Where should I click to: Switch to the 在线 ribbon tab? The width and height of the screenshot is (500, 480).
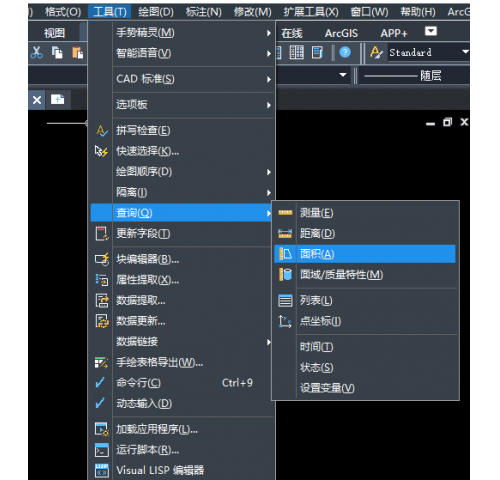coord(292,33)
